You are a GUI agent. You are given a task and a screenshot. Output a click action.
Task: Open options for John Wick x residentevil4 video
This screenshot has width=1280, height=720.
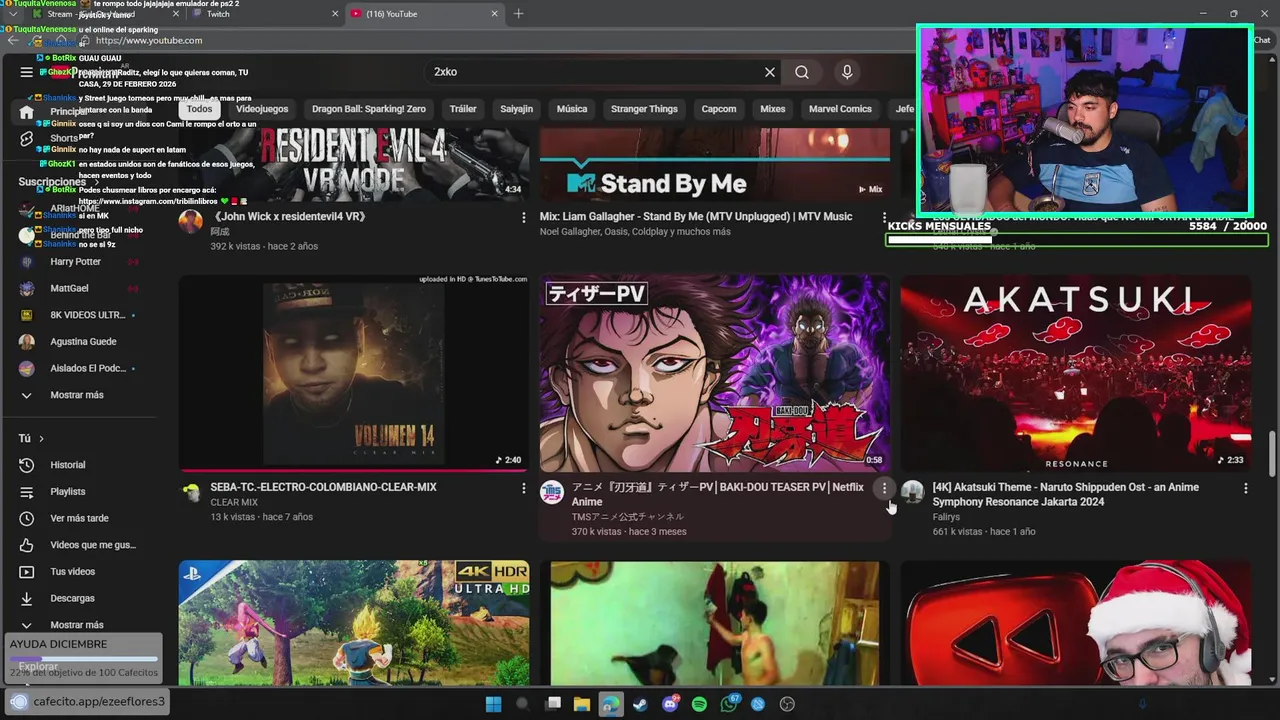point(523,217)
